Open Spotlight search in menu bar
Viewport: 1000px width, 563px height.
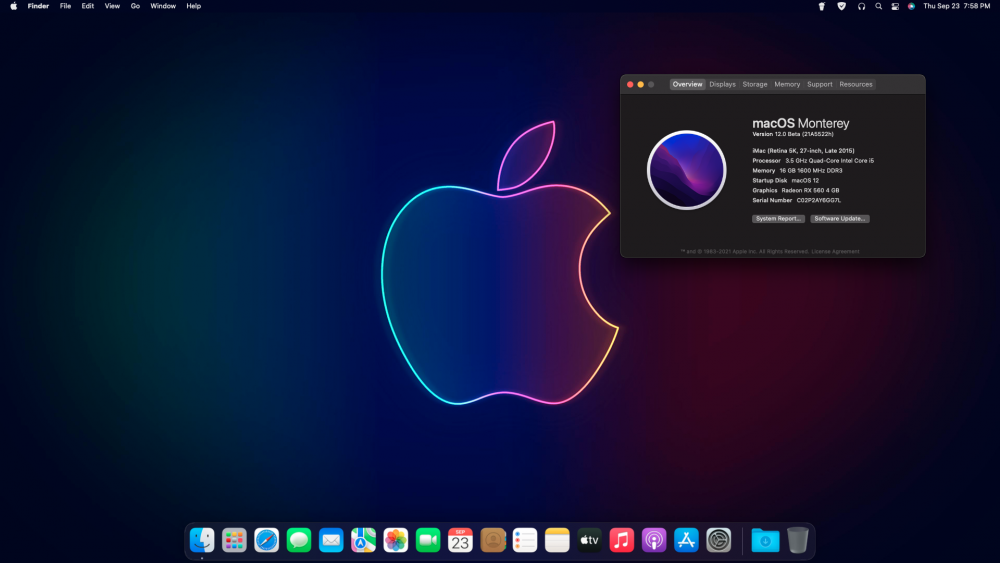(879, 6)
